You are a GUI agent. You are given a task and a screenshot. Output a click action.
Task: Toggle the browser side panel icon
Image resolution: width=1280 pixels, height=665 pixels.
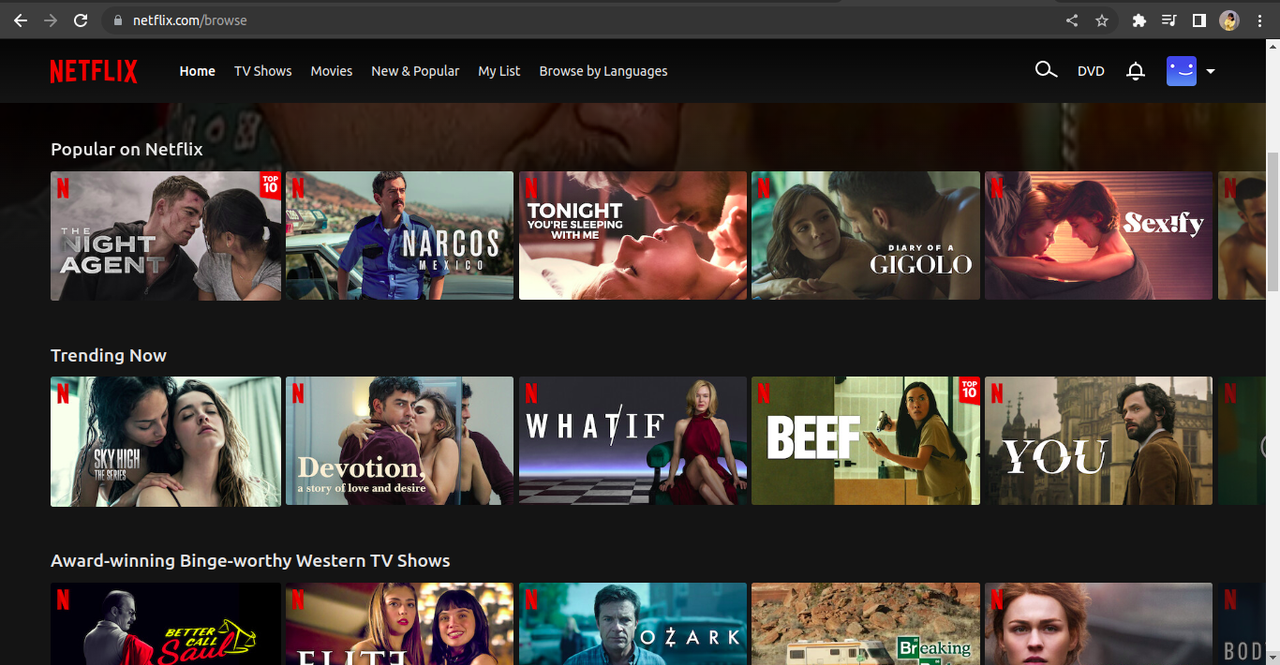tap(1199, 20)
